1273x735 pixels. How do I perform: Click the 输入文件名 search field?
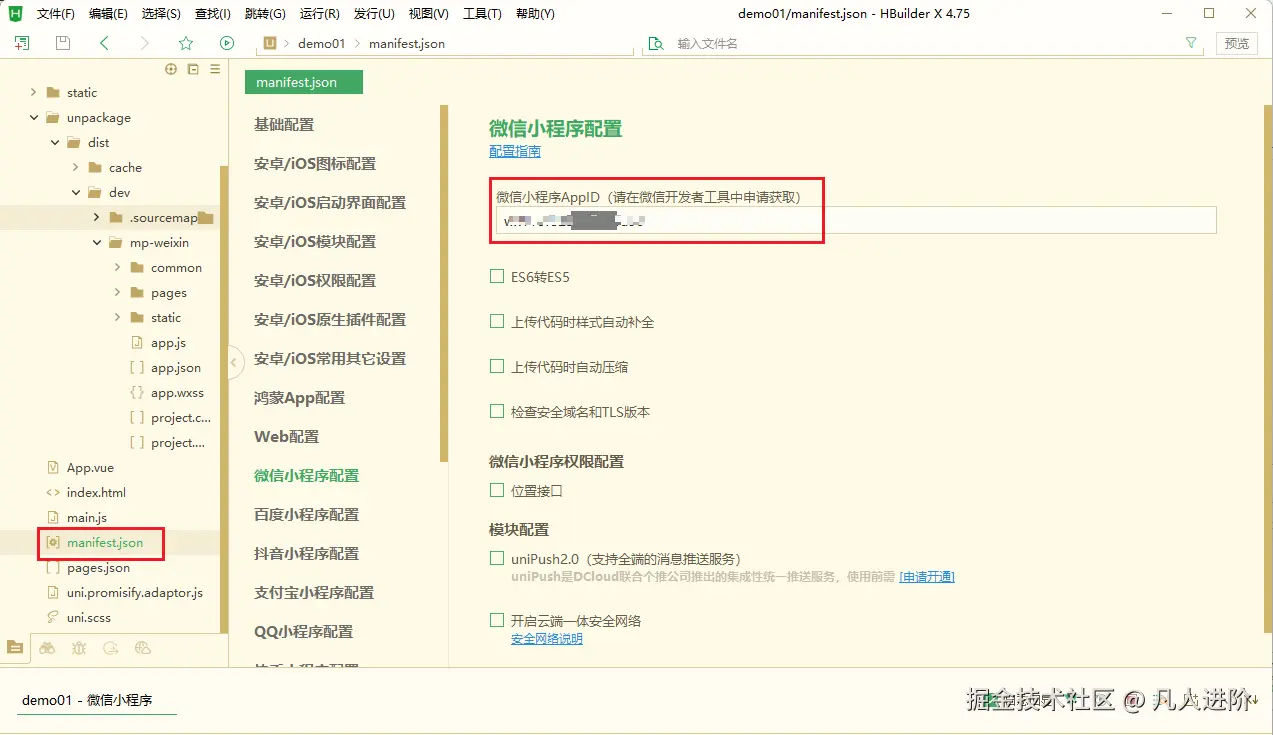coord(920,44)
